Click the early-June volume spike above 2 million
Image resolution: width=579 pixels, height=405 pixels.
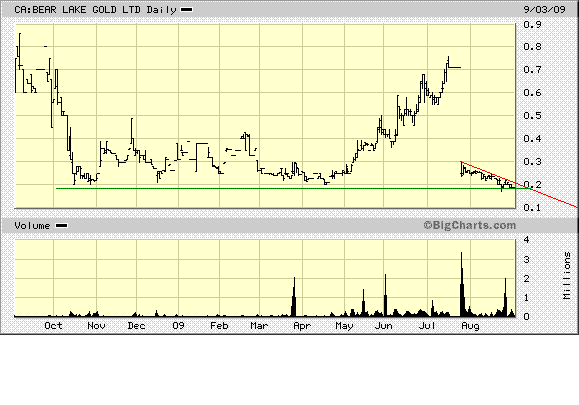(385, 295)
